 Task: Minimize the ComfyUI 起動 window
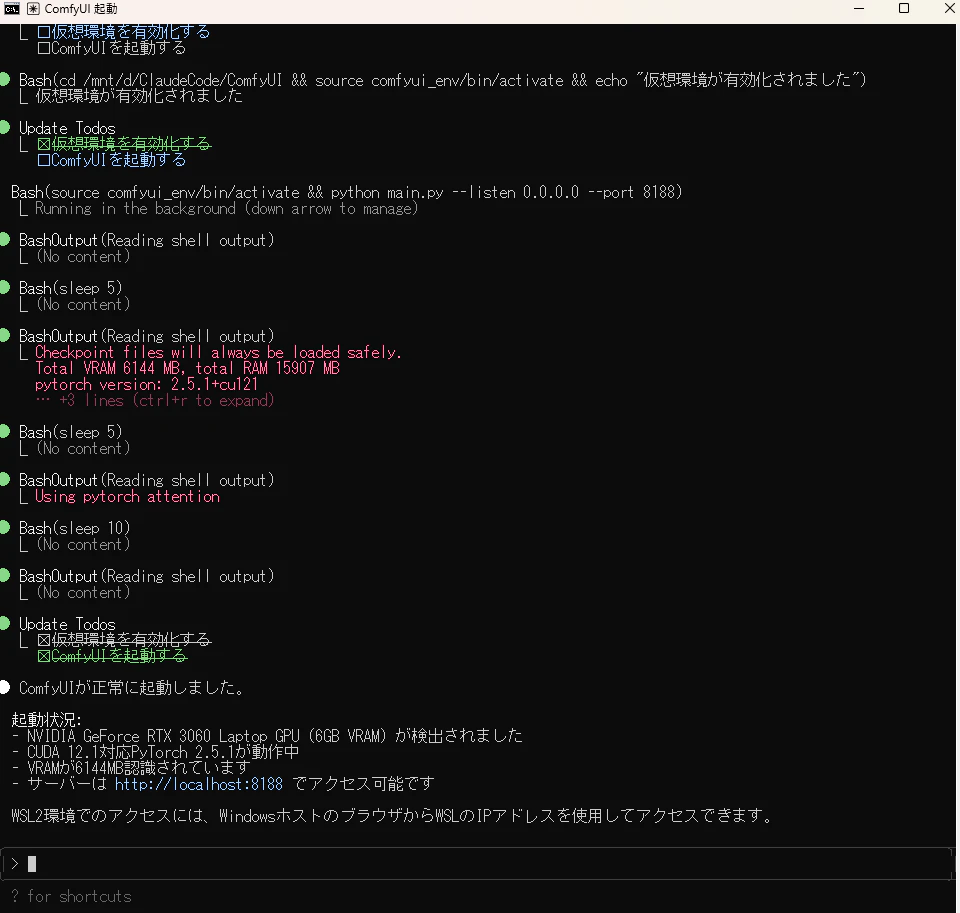(x=859, y=9)
